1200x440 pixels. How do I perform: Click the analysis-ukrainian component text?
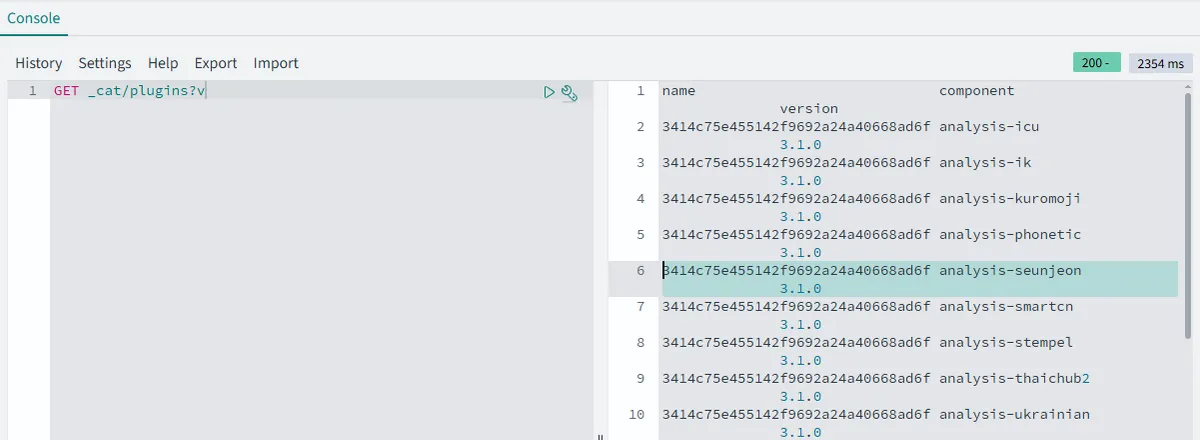pyautogui.click(x=1014, y=414)
